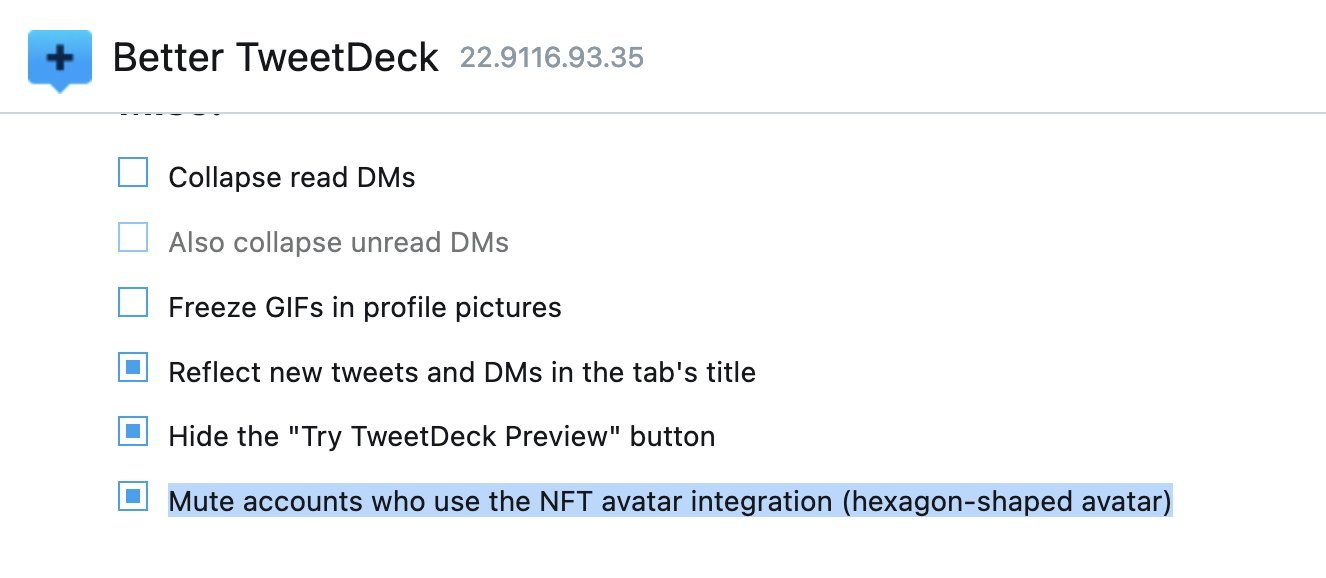Click the plus sign inside the blue logo
Image resolution: width=1326 pixels, height=578 pixels.
point(60,58)
